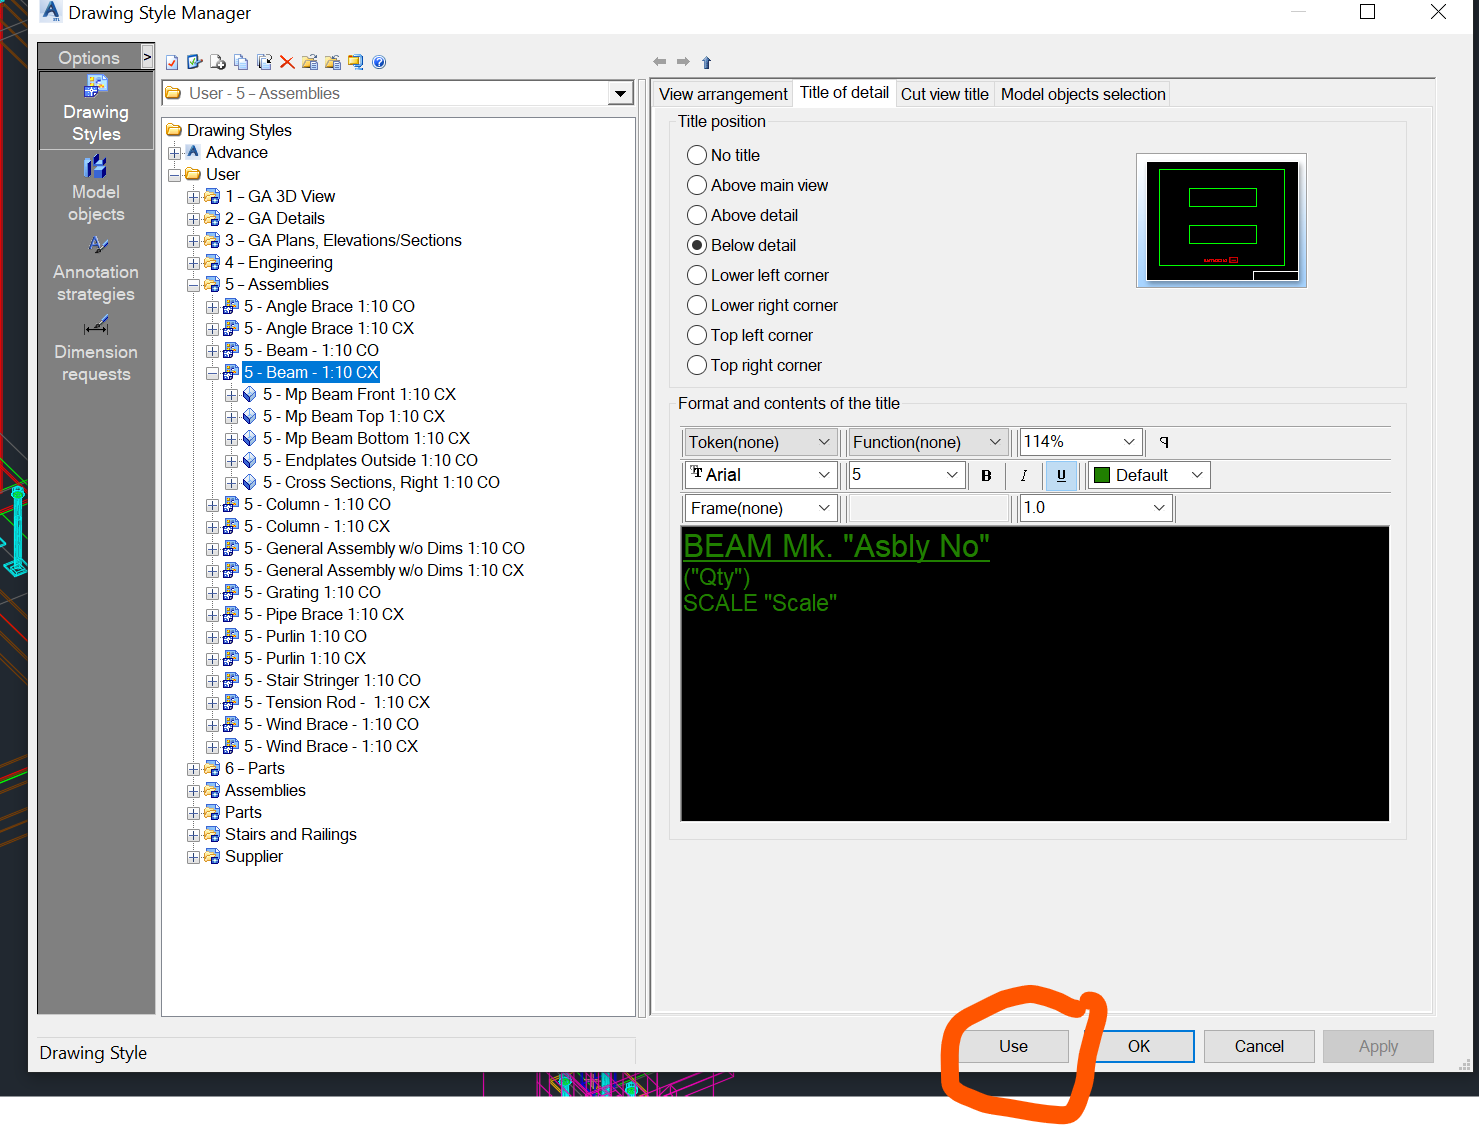Open the Token(none) dropdown
The height and width of the screenshot is (1125, 1479).
click(759, 441)
